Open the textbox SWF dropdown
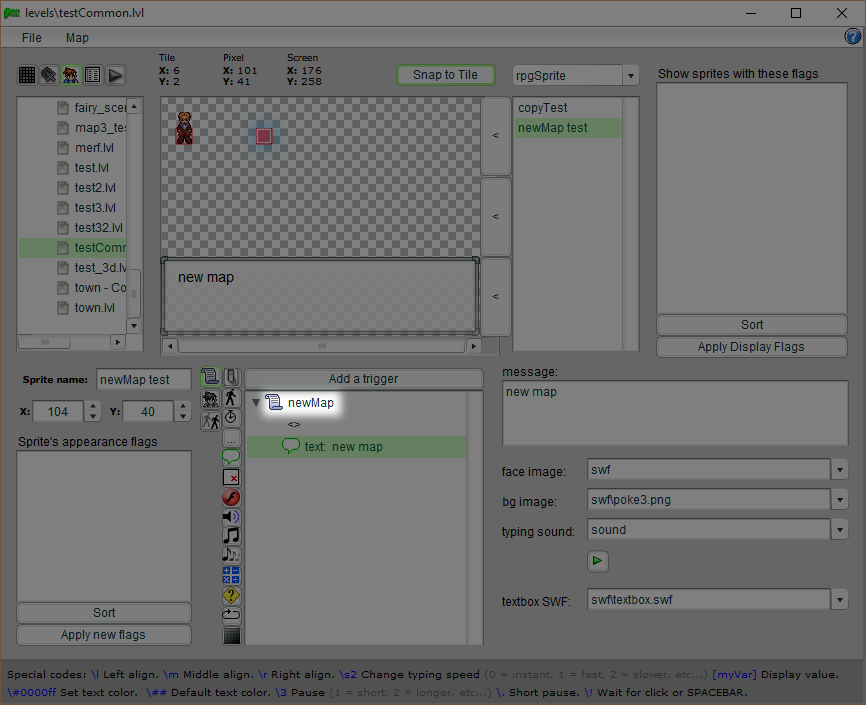The width and height of the screenshot is (866, 705). click(x=838, y=600)
